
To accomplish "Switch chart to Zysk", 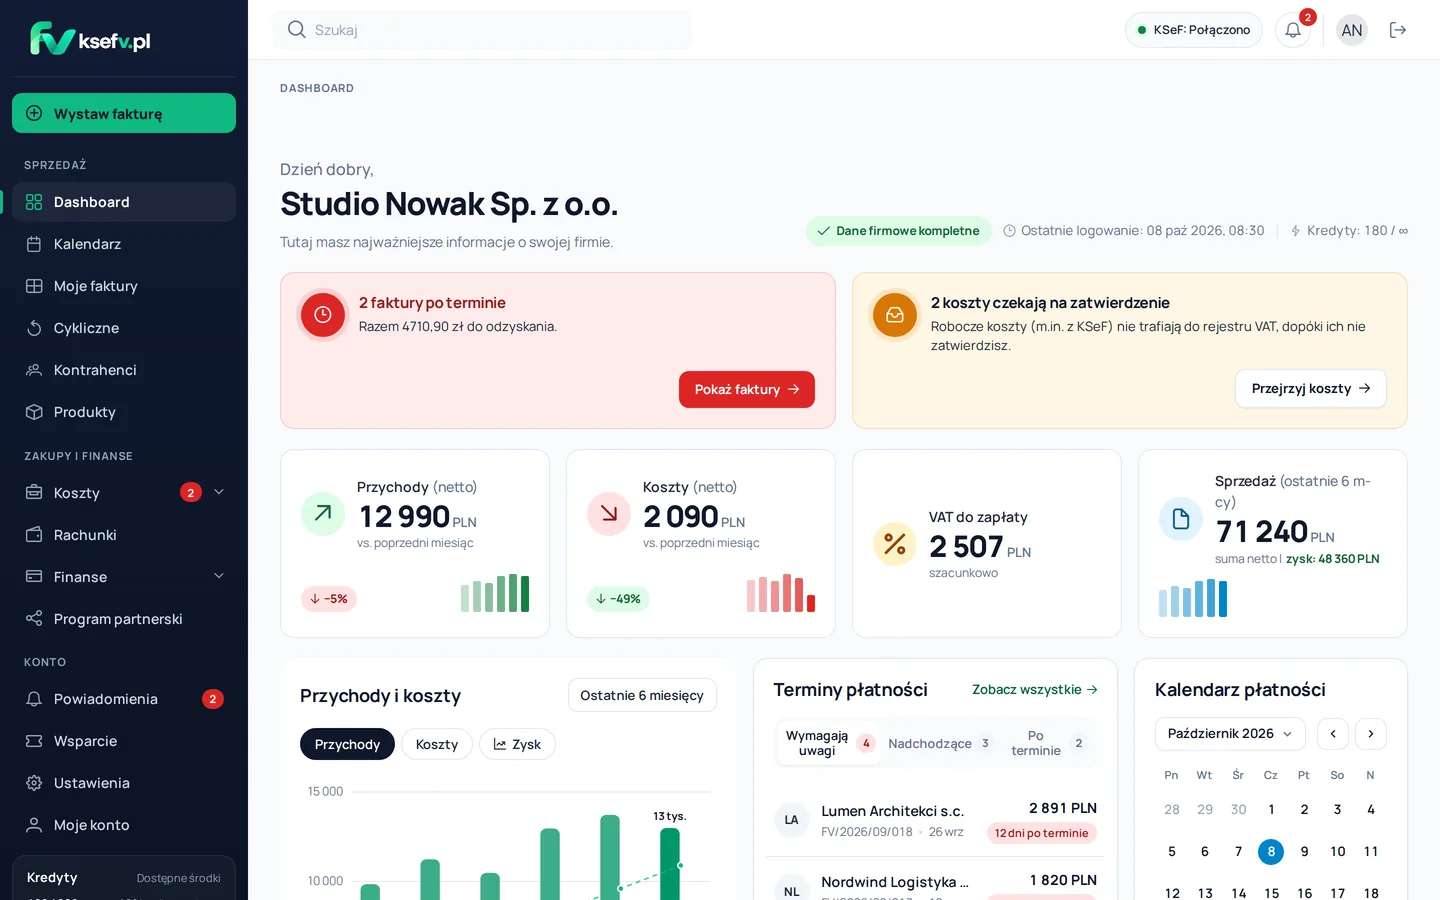I will (517, 744).
